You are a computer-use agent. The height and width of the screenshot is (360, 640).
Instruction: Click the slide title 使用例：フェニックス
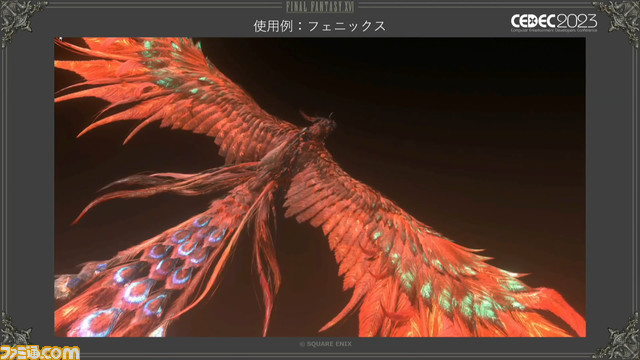(320, 26)
